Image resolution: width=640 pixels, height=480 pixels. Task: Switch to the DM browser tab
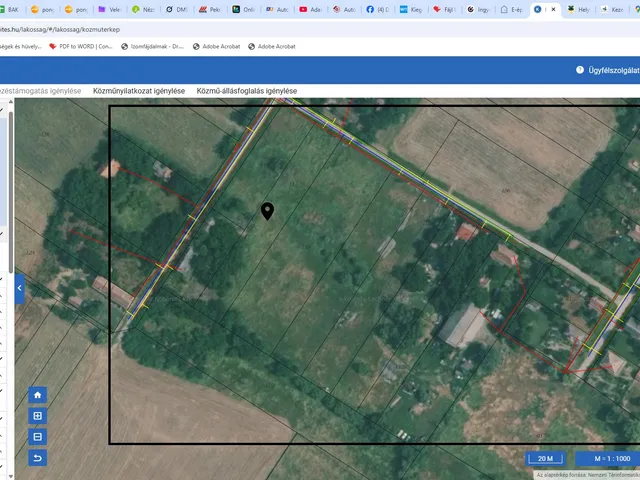point(176,9)
